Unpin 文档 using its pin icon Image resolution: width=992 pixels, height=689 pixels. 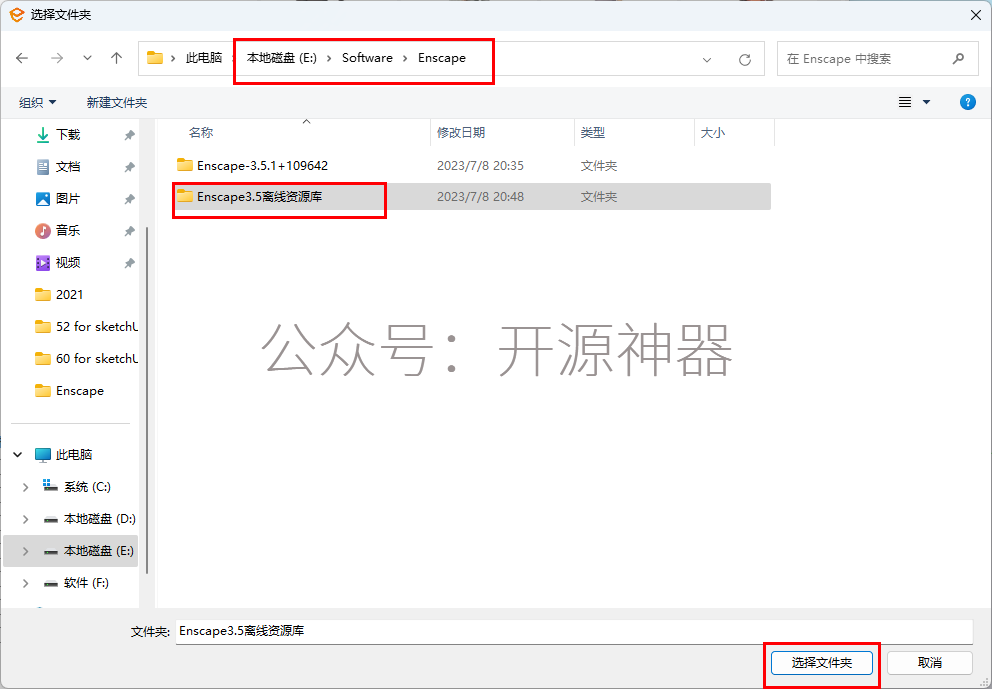129,167
